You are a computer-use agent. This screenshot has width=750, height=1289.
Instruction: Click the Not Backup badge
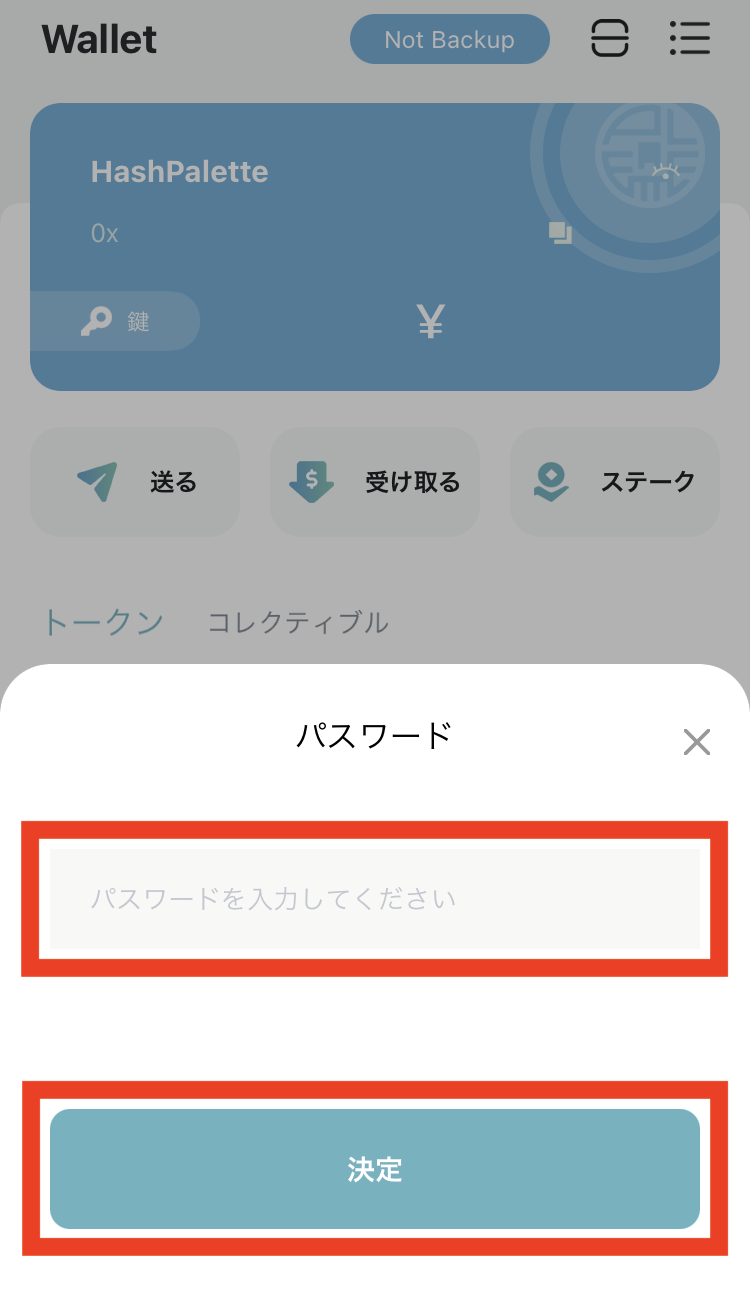click(450, 40)
